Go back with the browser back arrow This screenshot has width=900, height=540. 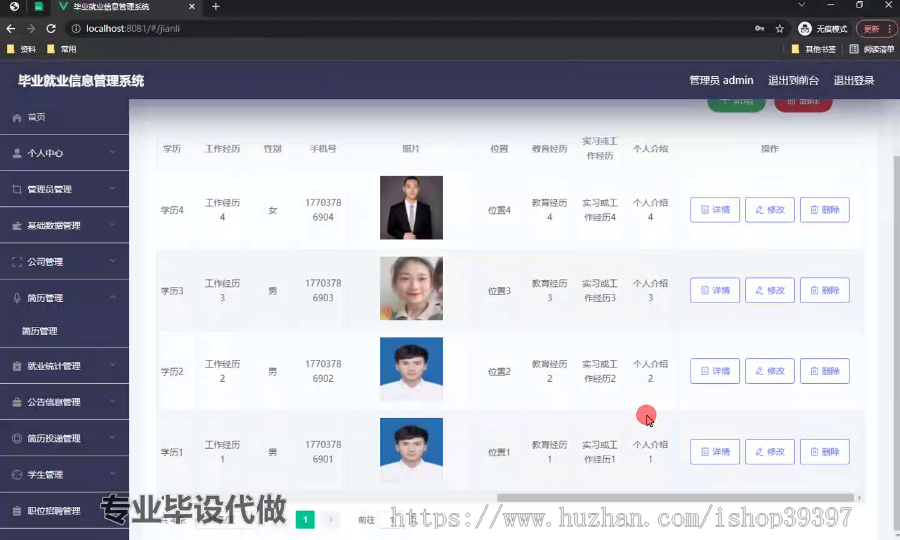11,28
